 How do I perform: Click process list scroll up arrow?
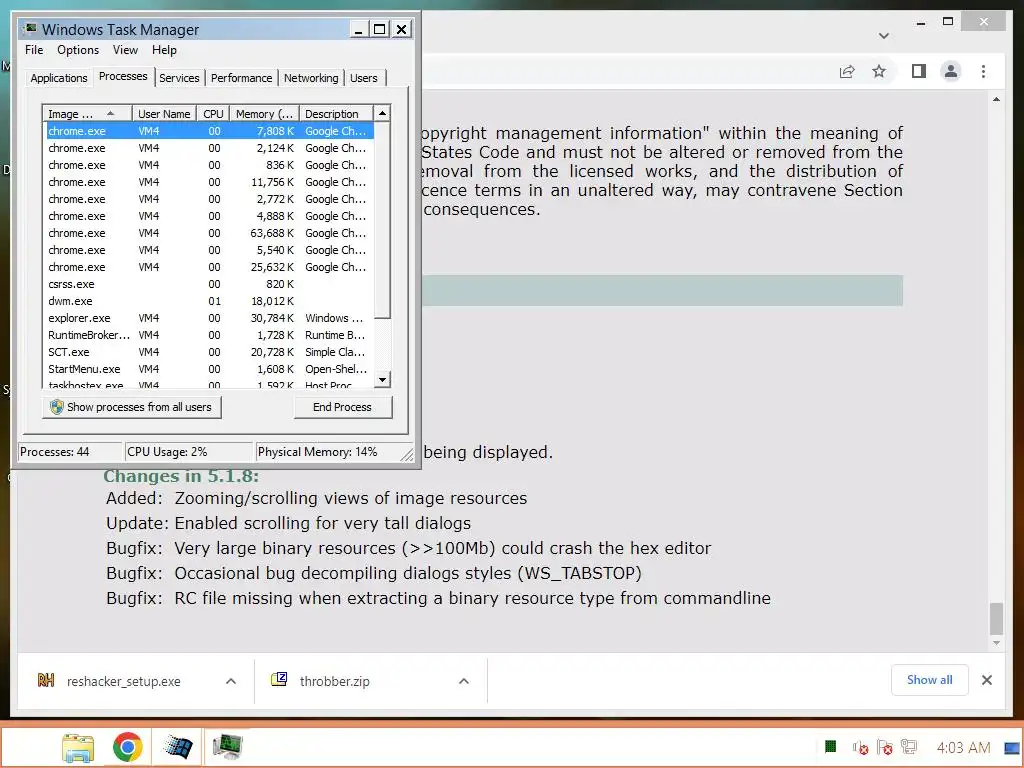(383, 114)
